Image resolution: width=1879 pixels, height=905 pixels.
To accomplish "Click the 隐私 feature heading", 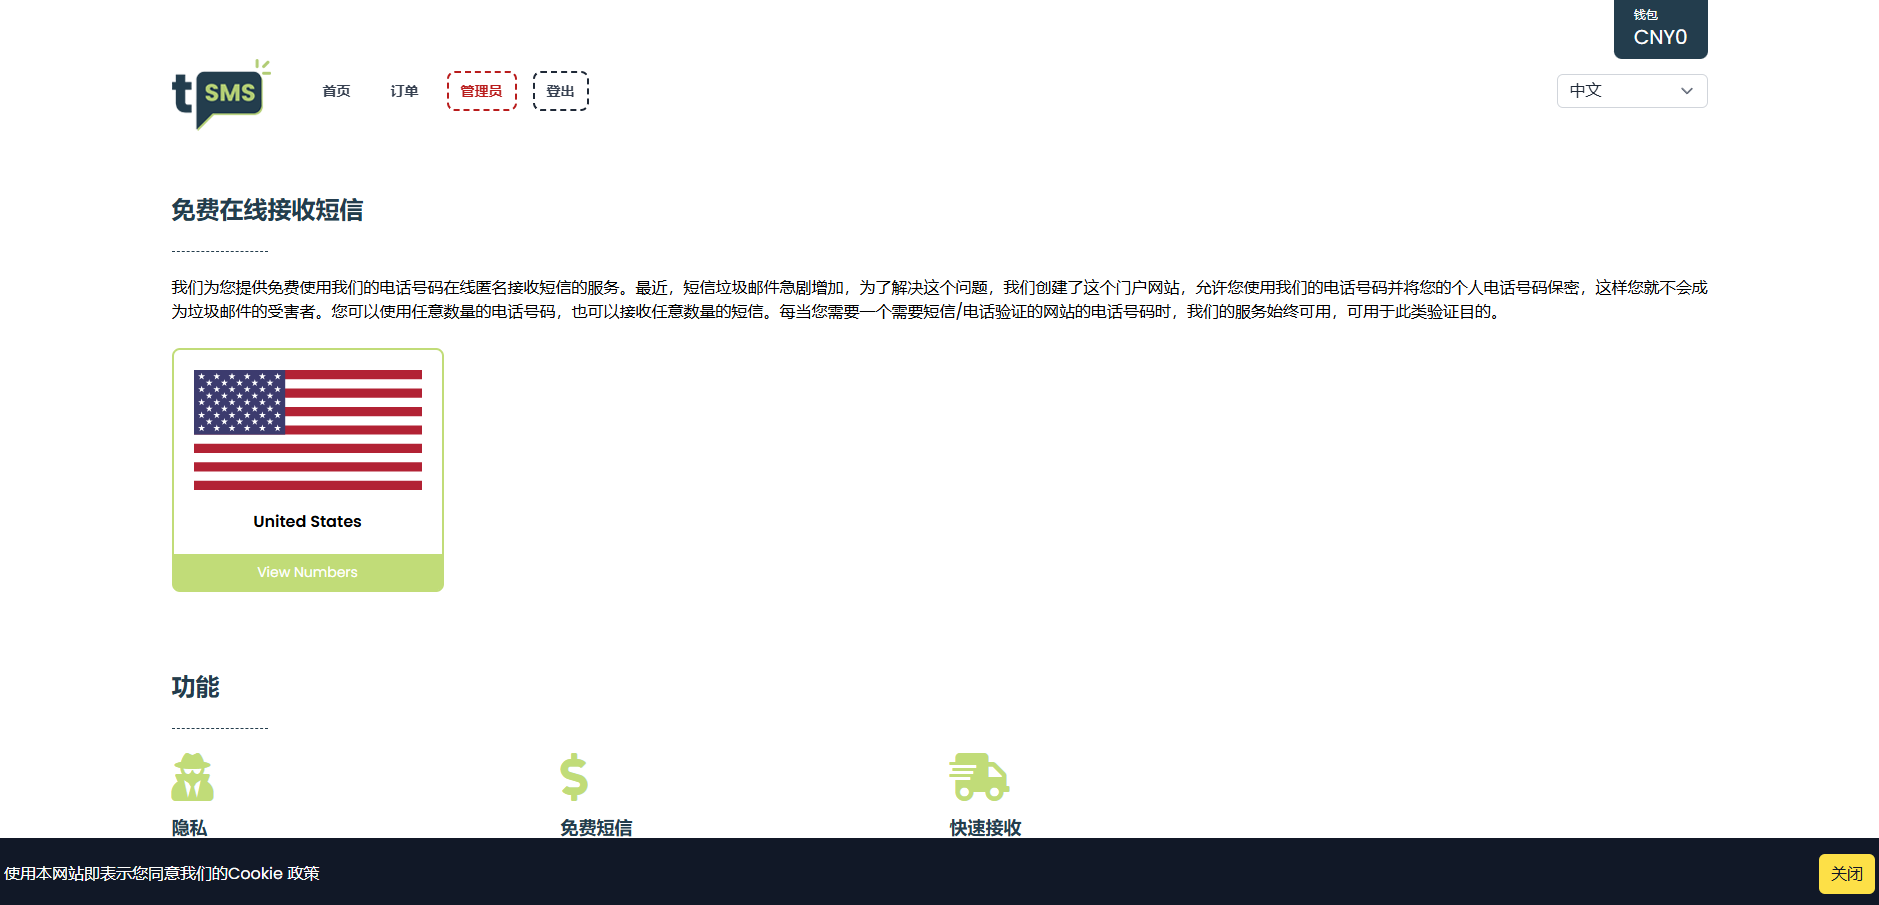I will (189, 827).
